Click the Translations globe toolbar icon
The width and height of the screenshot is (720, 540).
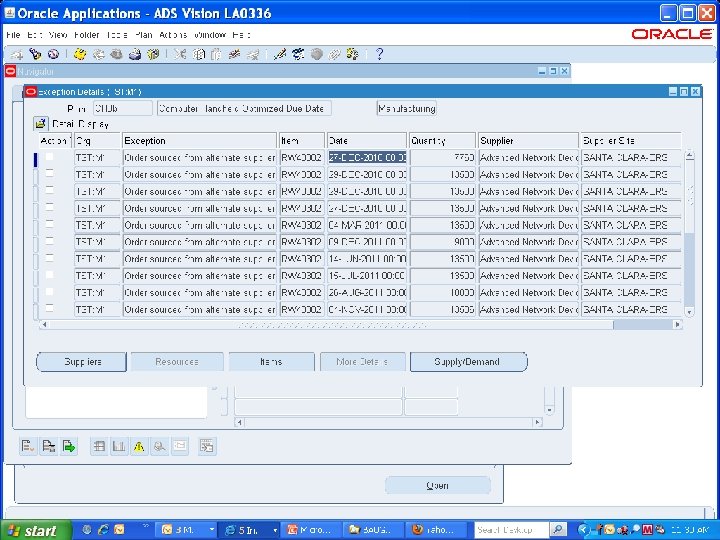point(316,55)
